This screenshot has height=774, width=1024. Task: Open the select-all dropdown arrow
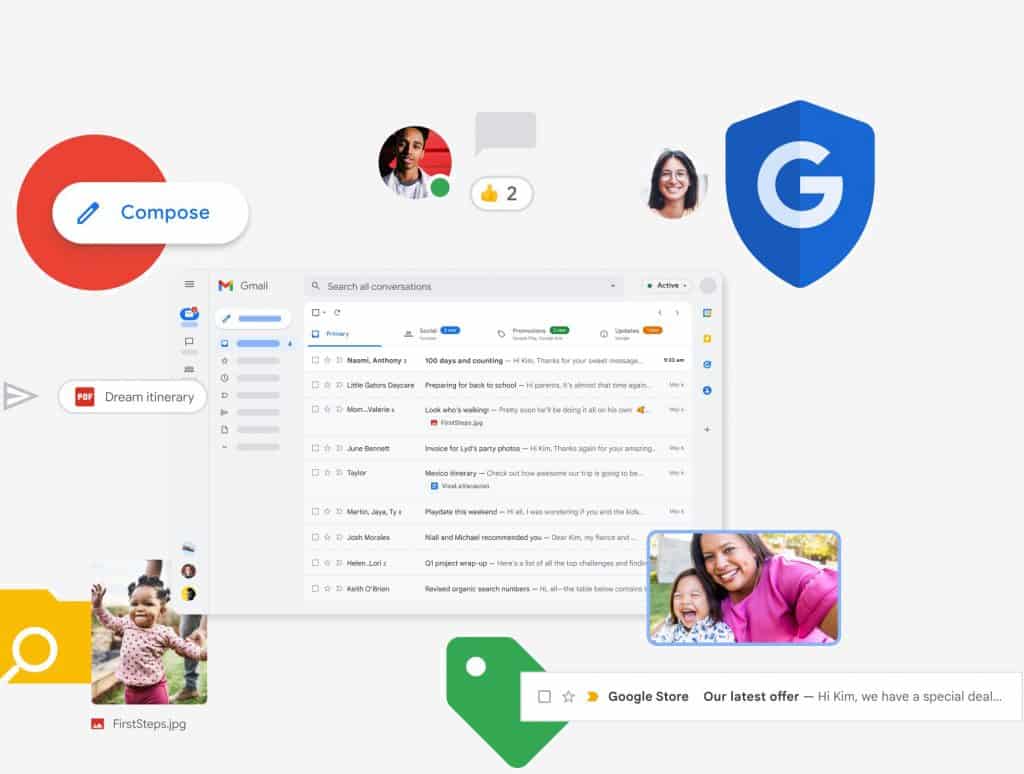click(x=324, y=313)
